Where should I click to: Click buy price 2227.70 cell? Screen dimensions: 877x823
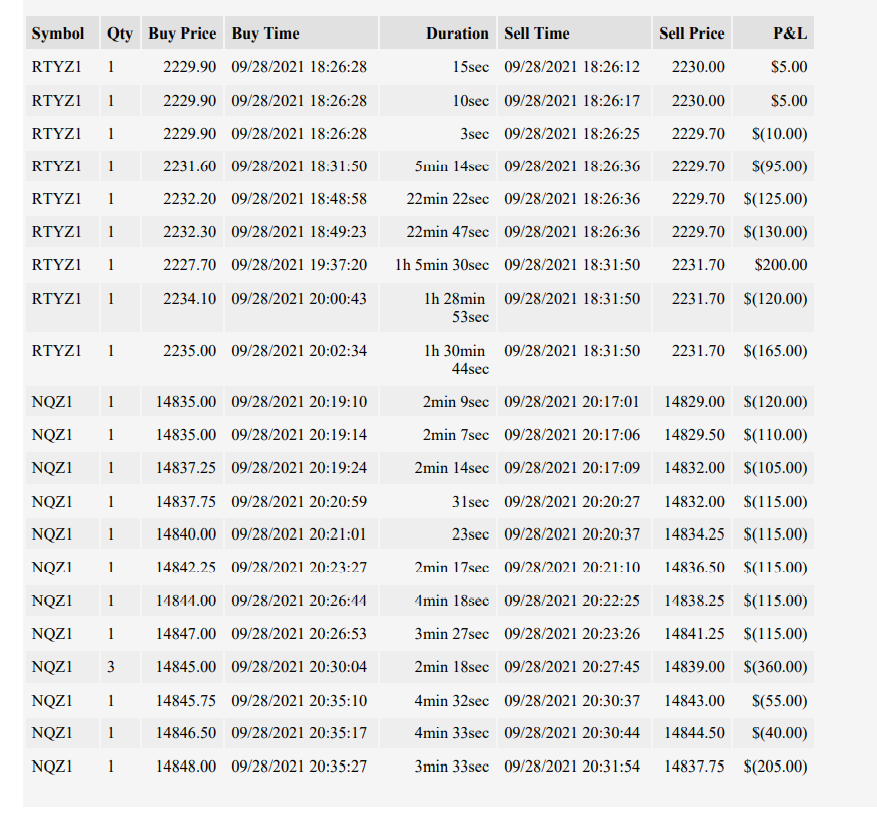pos(182,265)
